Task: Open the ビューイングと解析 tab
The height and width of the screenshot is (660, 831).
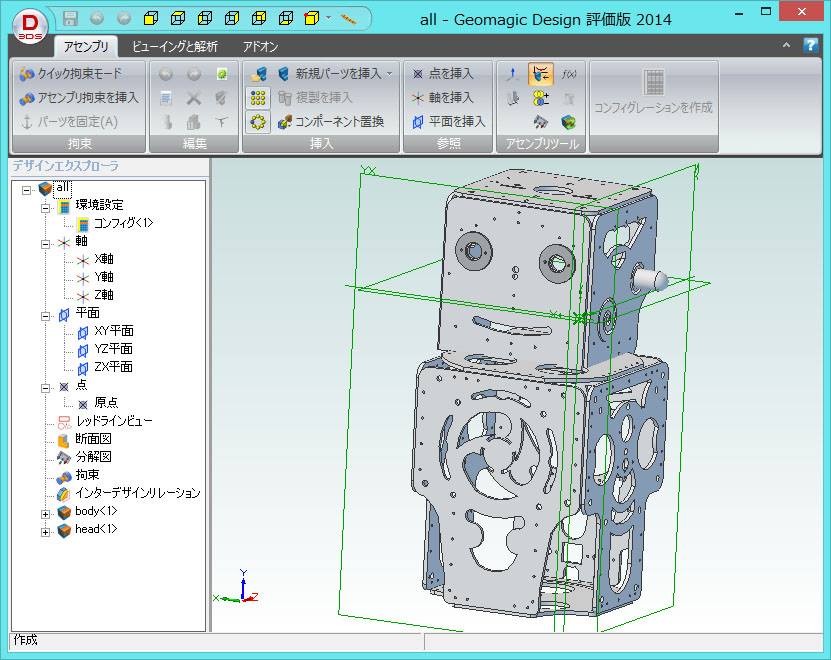Action: point(175,47)
